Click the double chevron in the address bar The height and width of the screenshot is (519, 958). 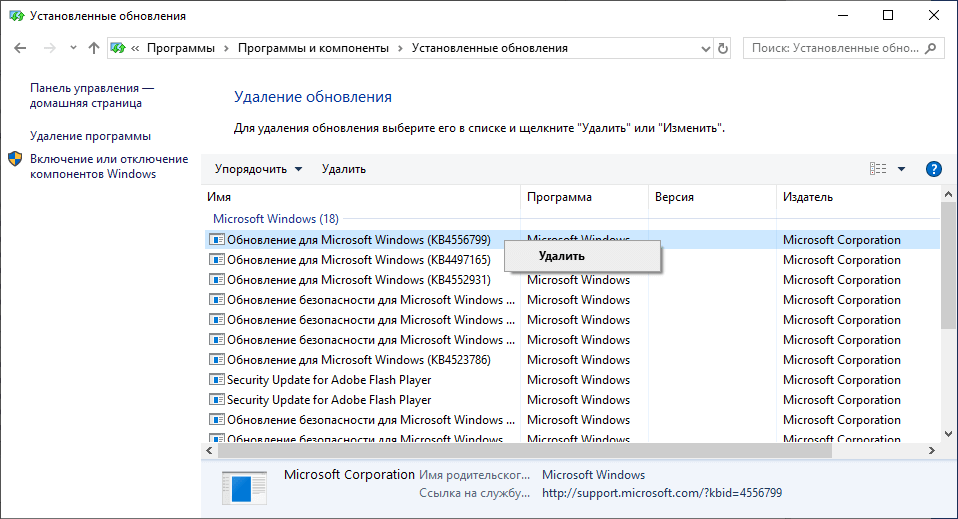pyautogui.click(x=135, y=48)
